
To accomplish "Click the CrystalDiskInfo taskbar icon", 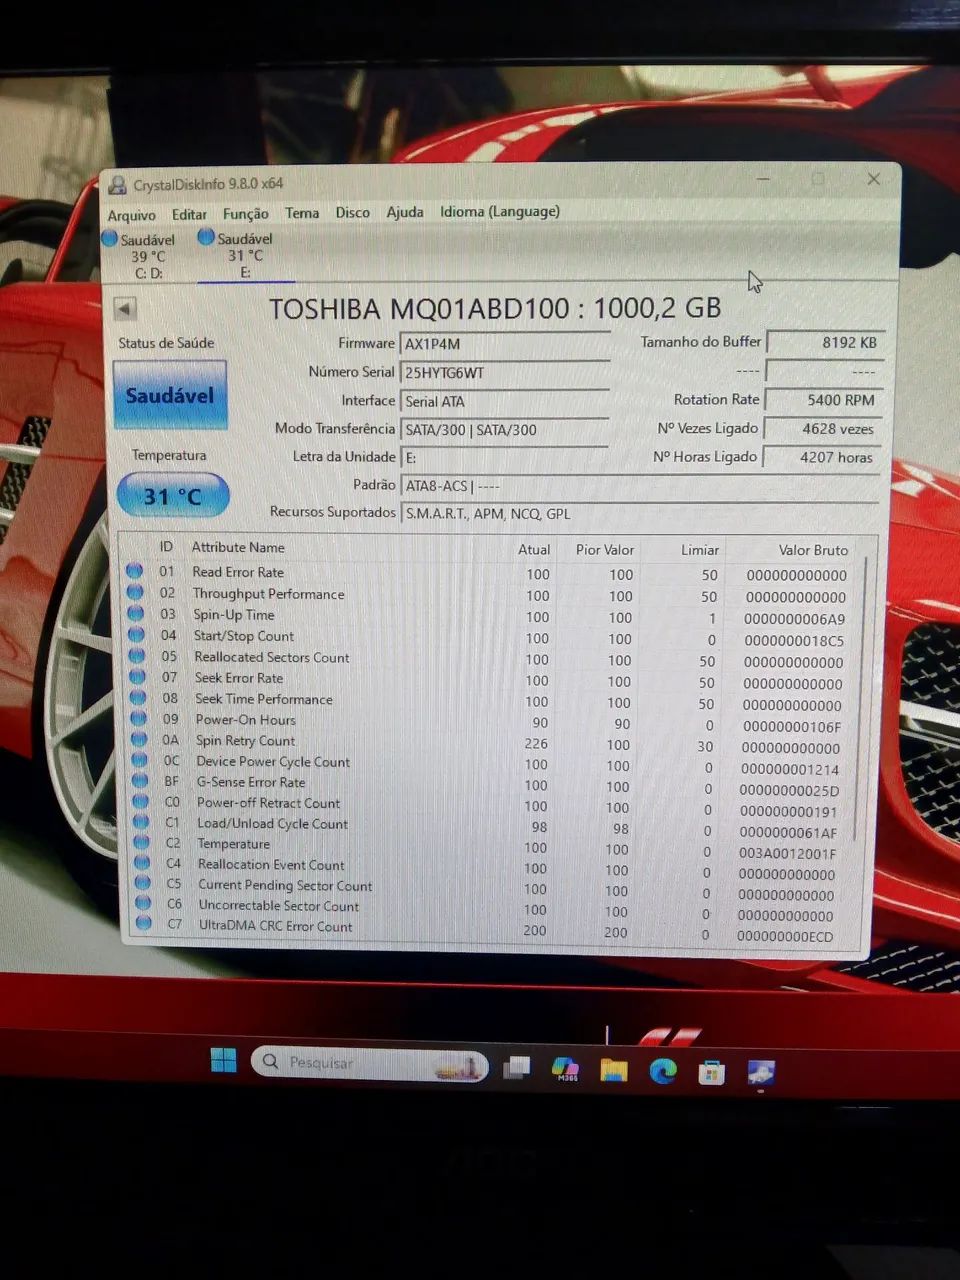I will click(761, 1072).
